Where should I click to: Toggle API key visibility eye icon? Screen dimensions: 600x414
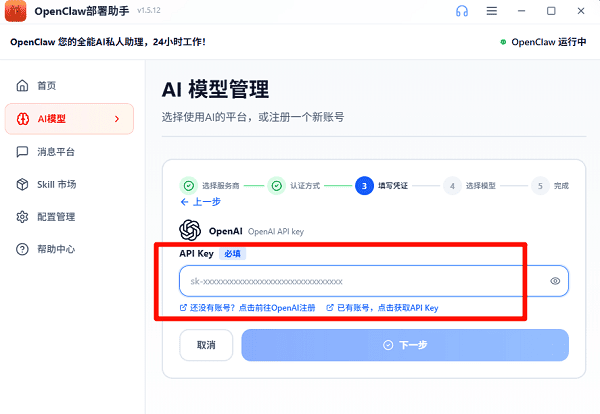[555, 281]
